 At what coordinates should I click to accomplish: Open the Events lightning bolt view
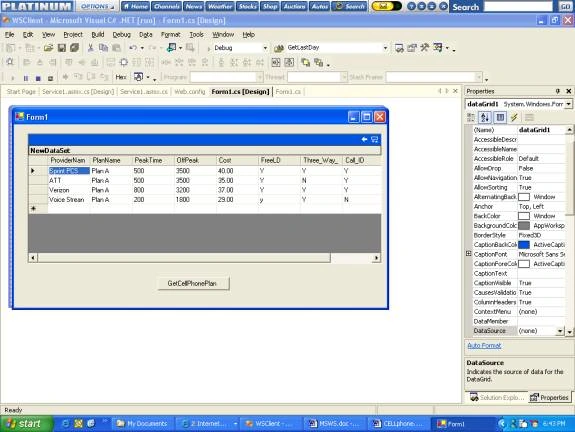514,117
